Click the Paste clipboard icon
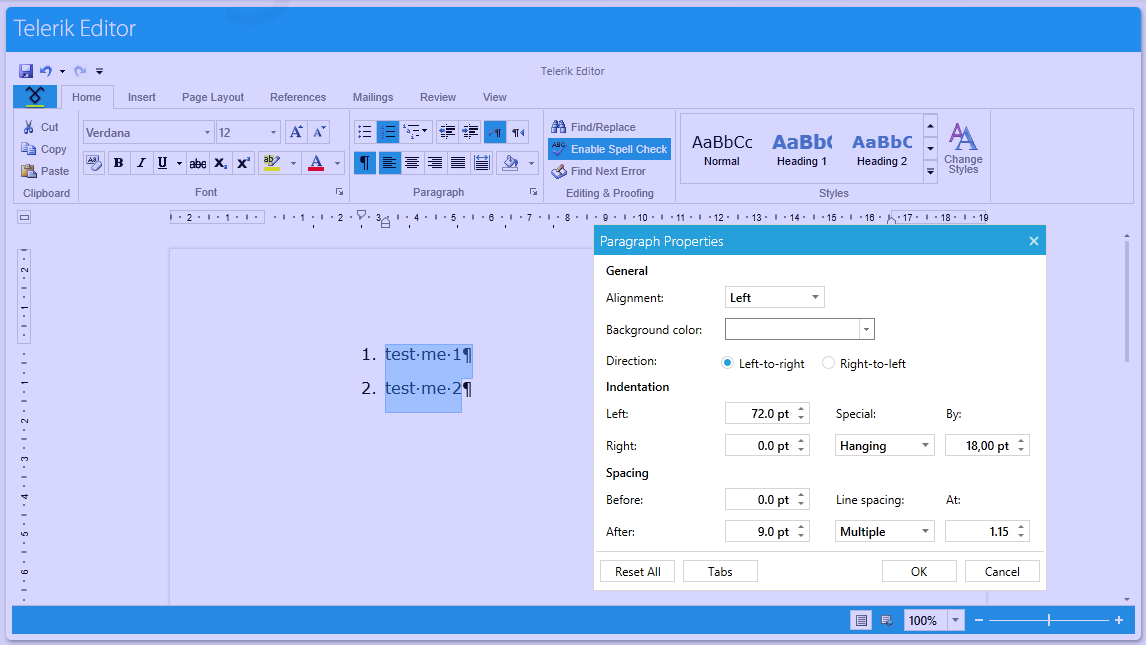 29,171
